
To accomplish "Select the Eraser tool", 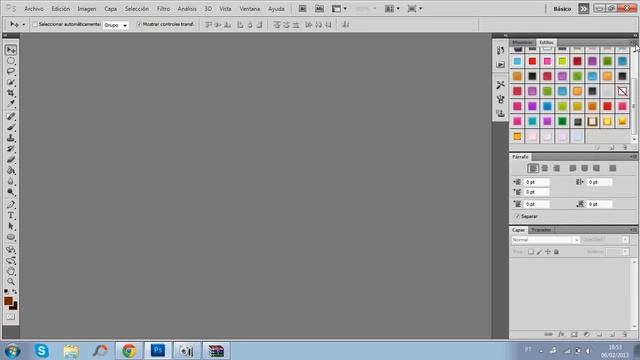I will coord(11,159).
